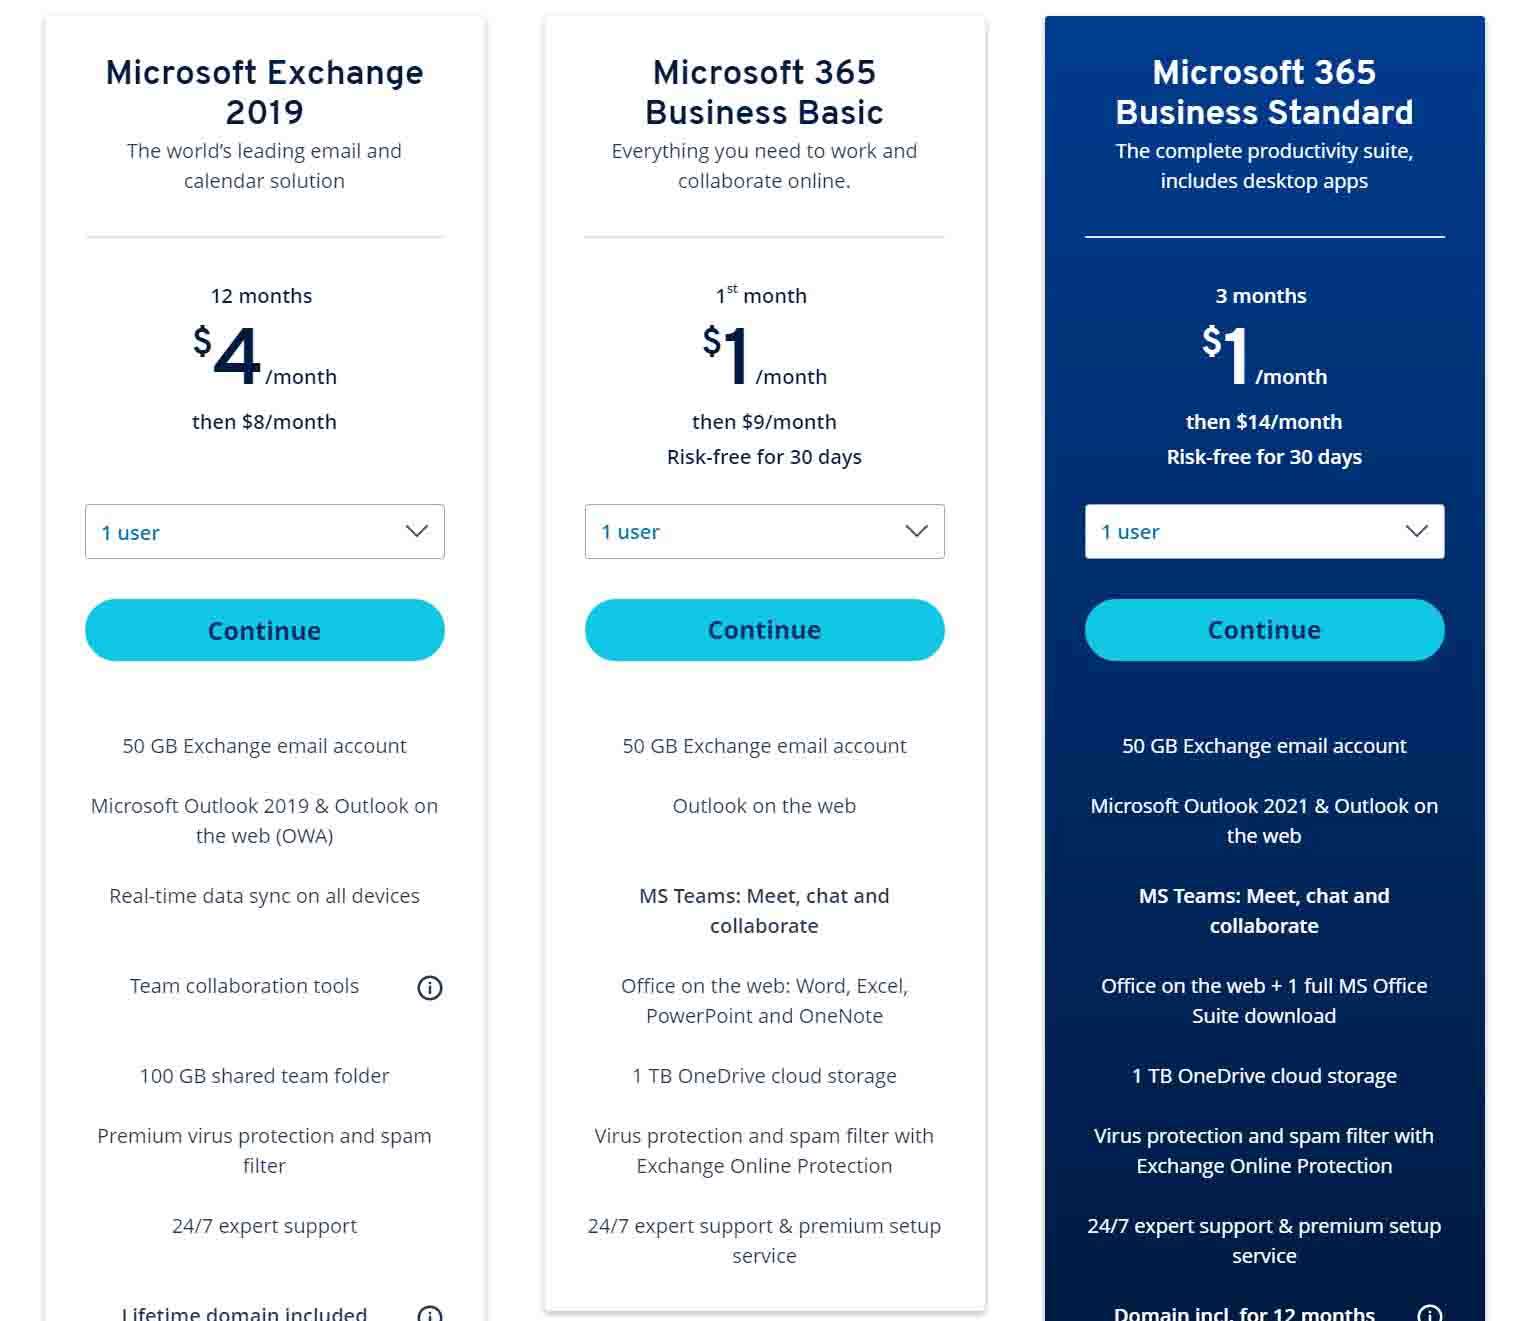Click info icon beside Team collaboration tools
The image size is (1514, 1321).
430,988
